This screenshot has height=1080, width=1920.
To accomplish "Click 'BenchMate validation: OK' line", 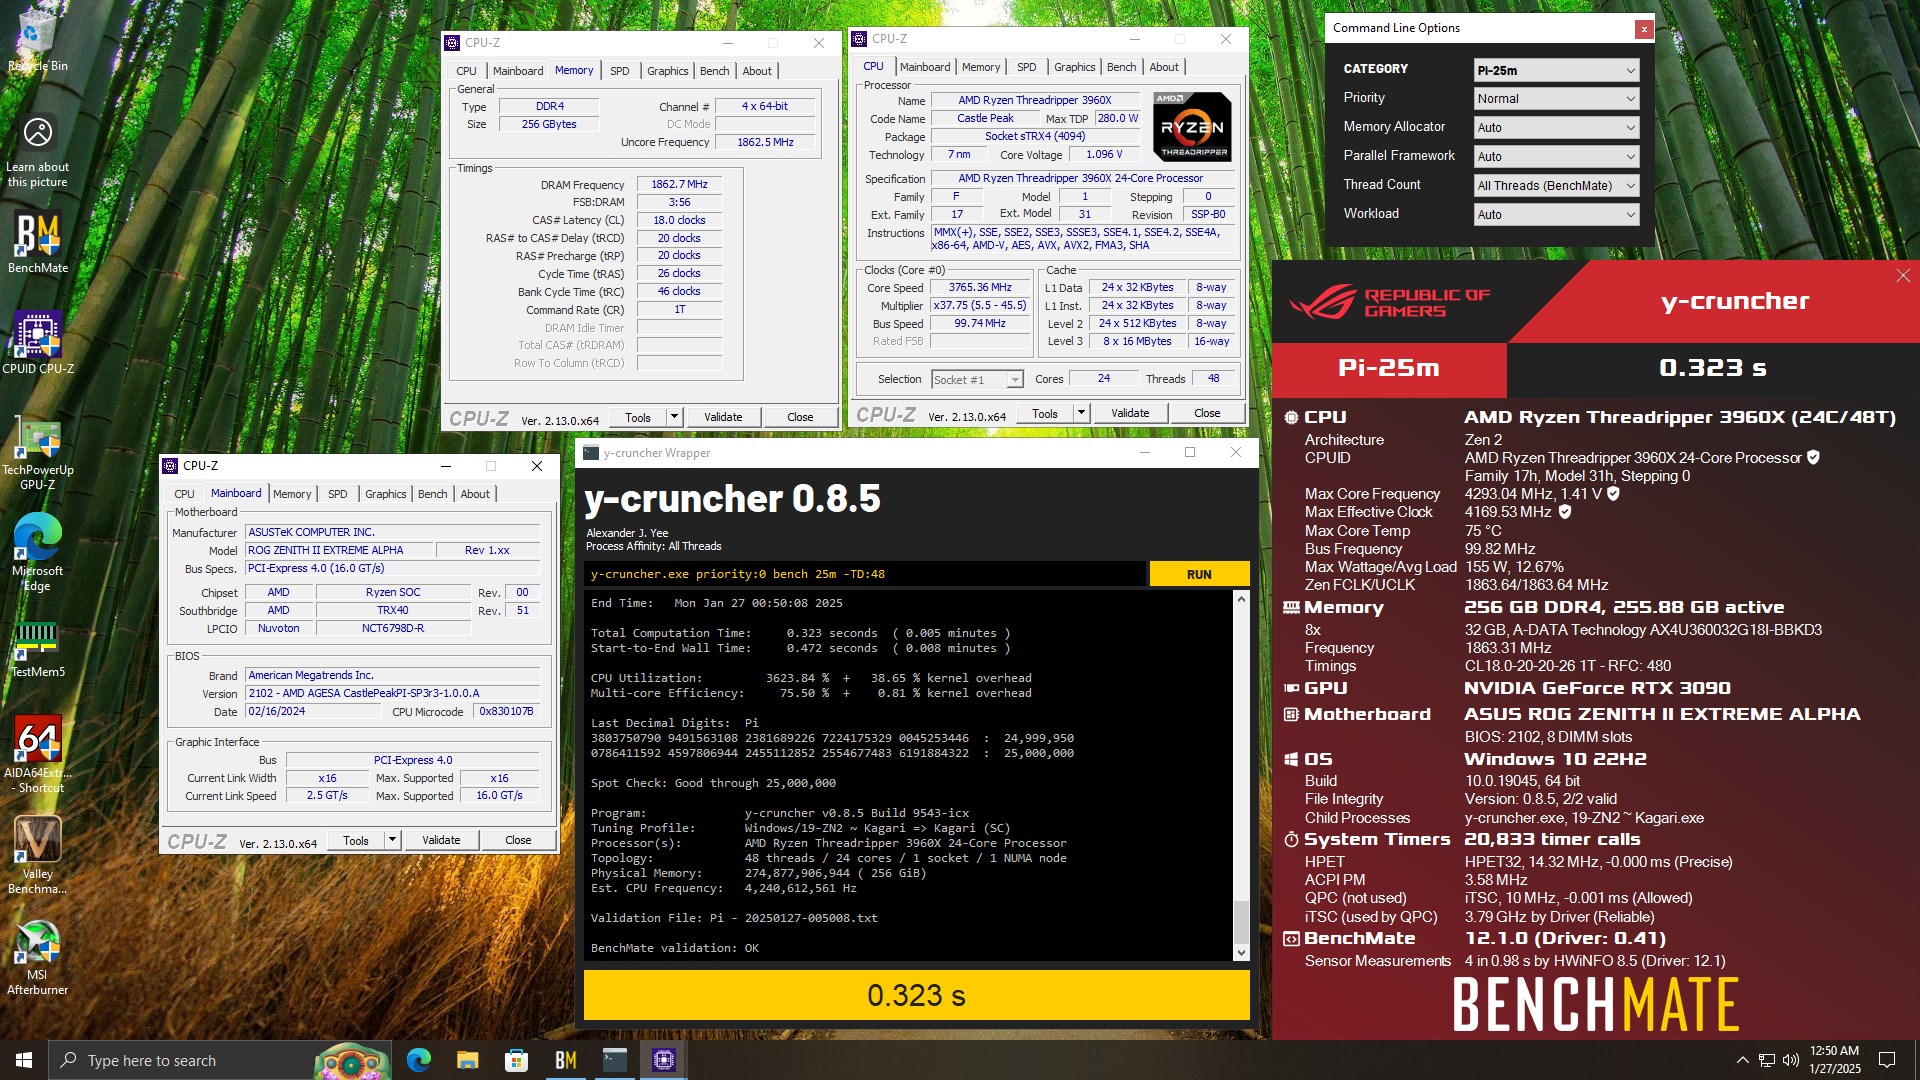I will coord(674,948).
